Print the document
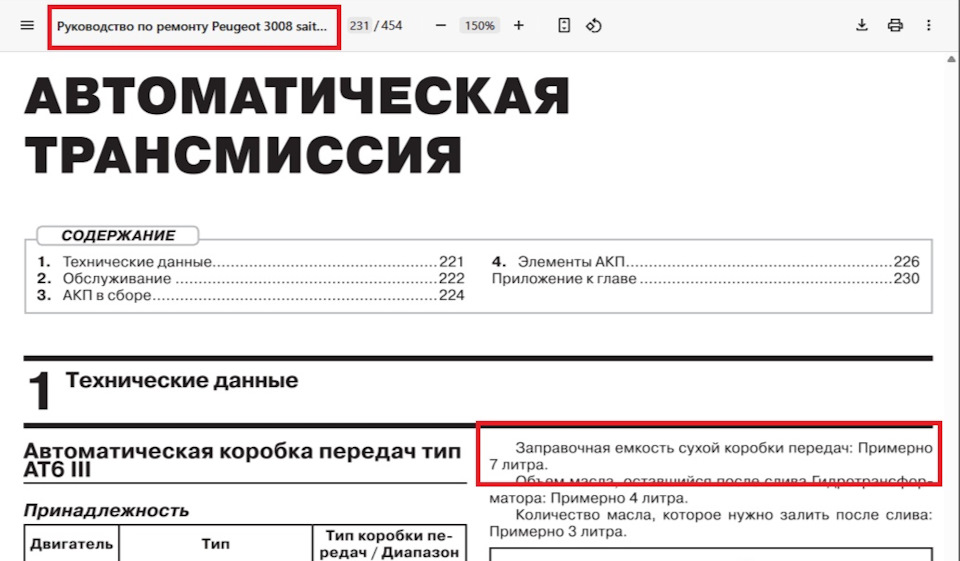This screenshot has width=960, height=561. click(895, 25)
